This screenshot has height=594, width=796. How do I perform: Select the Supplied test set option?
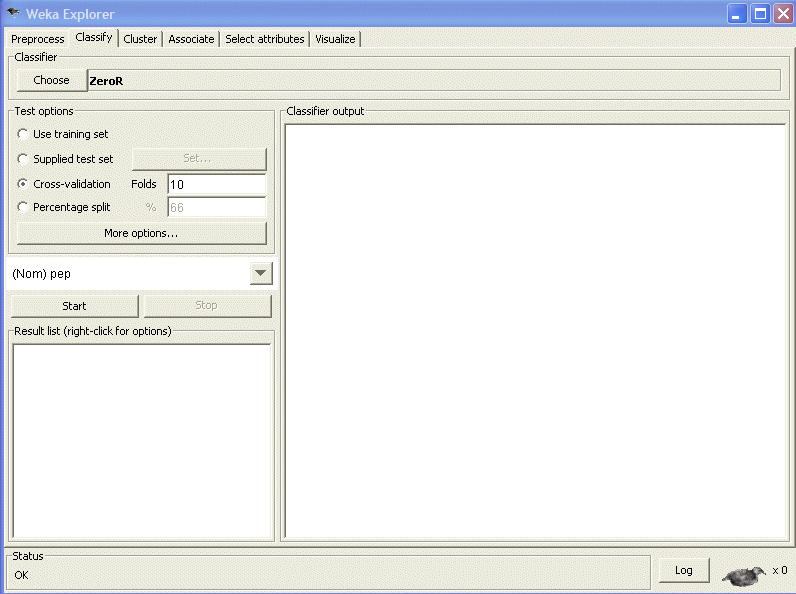tap(23, 159)
